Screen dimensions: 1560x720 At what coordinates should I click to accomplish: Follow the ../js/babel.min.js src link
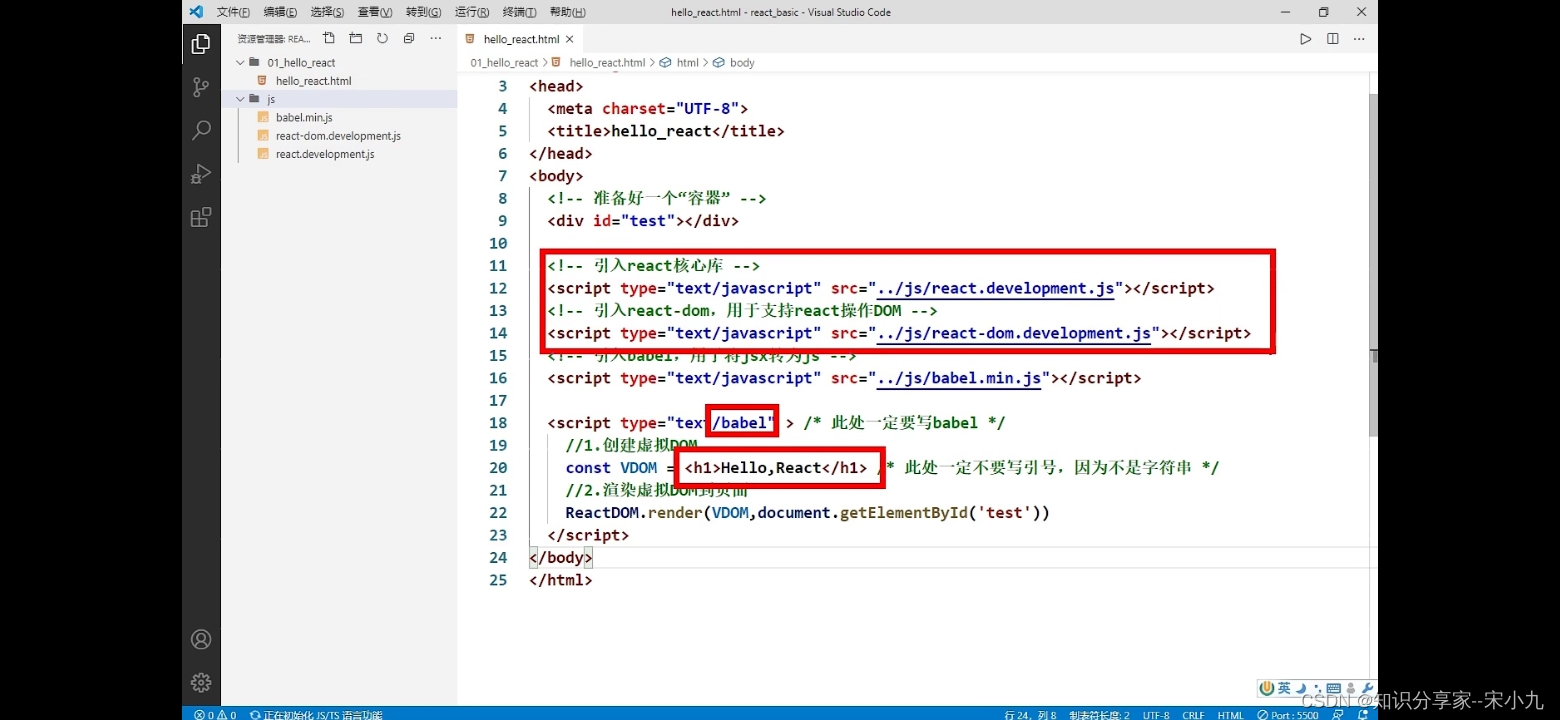coord(959,379)
